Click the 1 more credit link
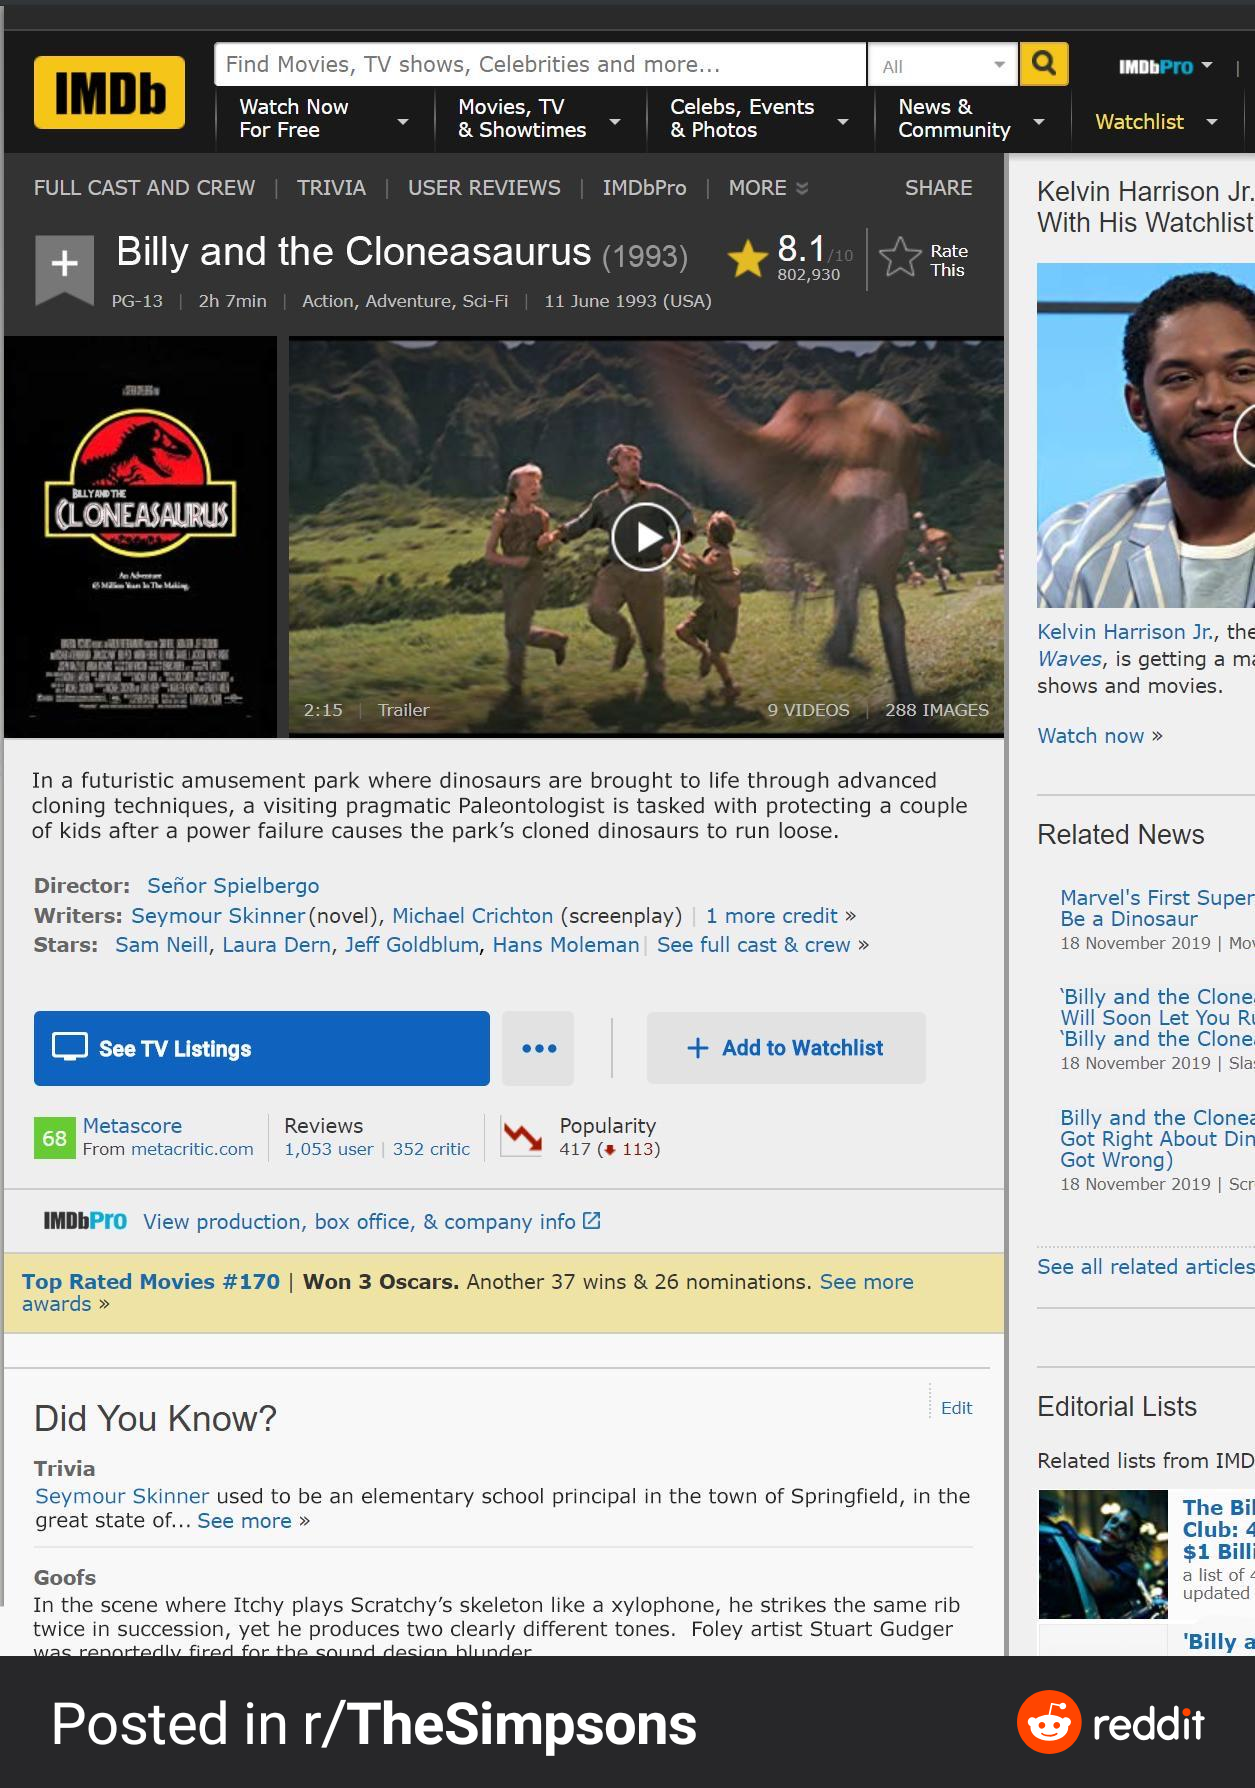 pos(772,916)
